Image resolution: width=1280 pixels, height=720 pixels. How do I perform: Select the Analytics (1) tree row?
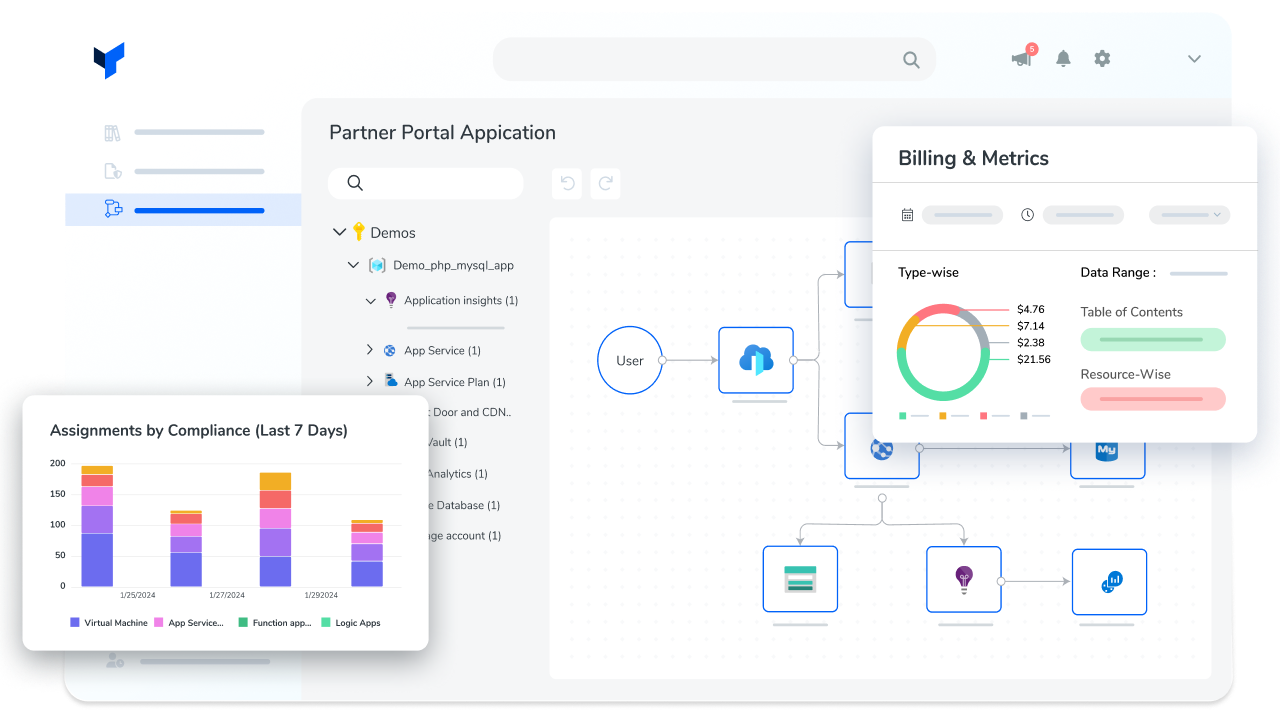click(457, 474)
